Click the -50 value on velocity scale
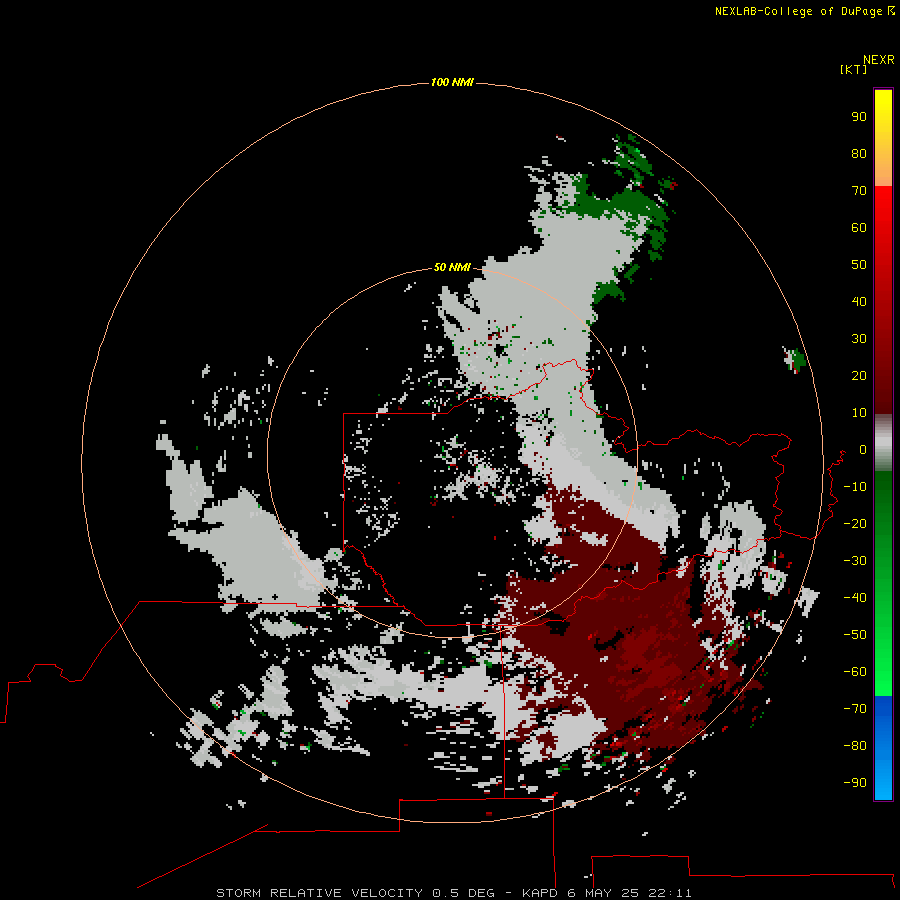Image resolution: width=900 pixels, height=900 pixels. pyautogui.click(x=855, y=635)
